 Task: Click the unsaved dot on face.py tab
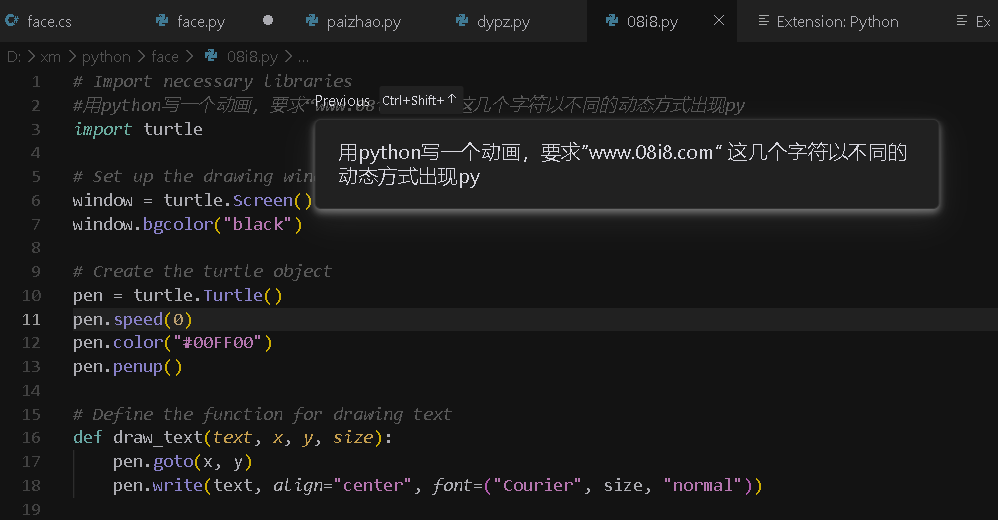pyautogui.click(x=268, y=21)
